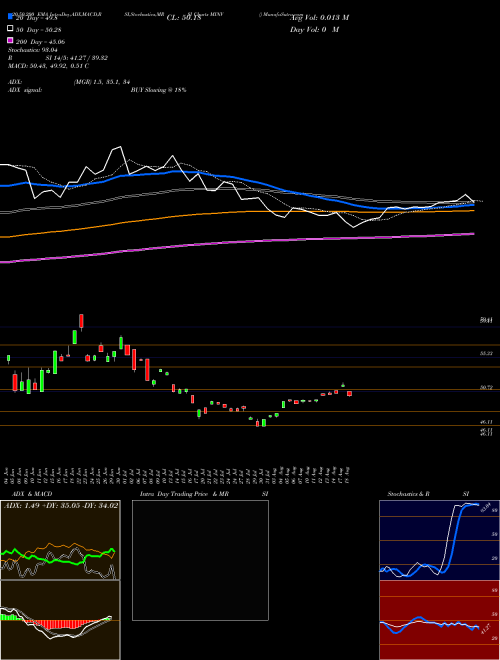This screenshot has height=660, width=500.
Task: Open the MACD histogram thumbnail chart
Action: pyautogui.click(x=60, y=620)
